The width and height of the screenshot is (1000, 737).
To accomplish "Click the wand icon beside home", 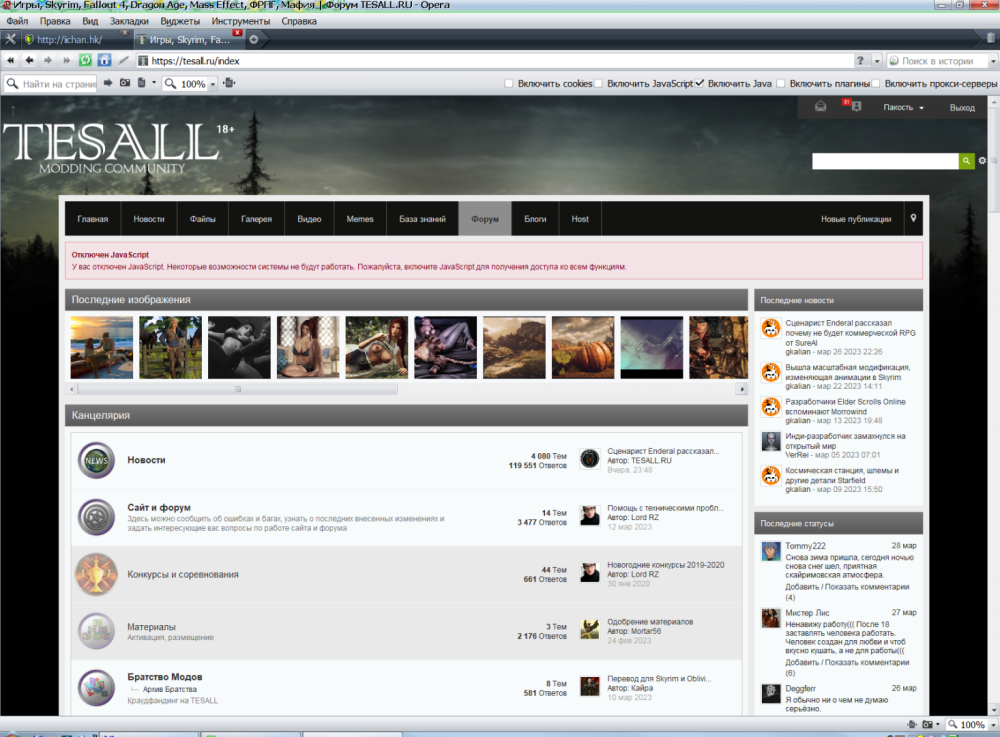I will coord(124,61).
